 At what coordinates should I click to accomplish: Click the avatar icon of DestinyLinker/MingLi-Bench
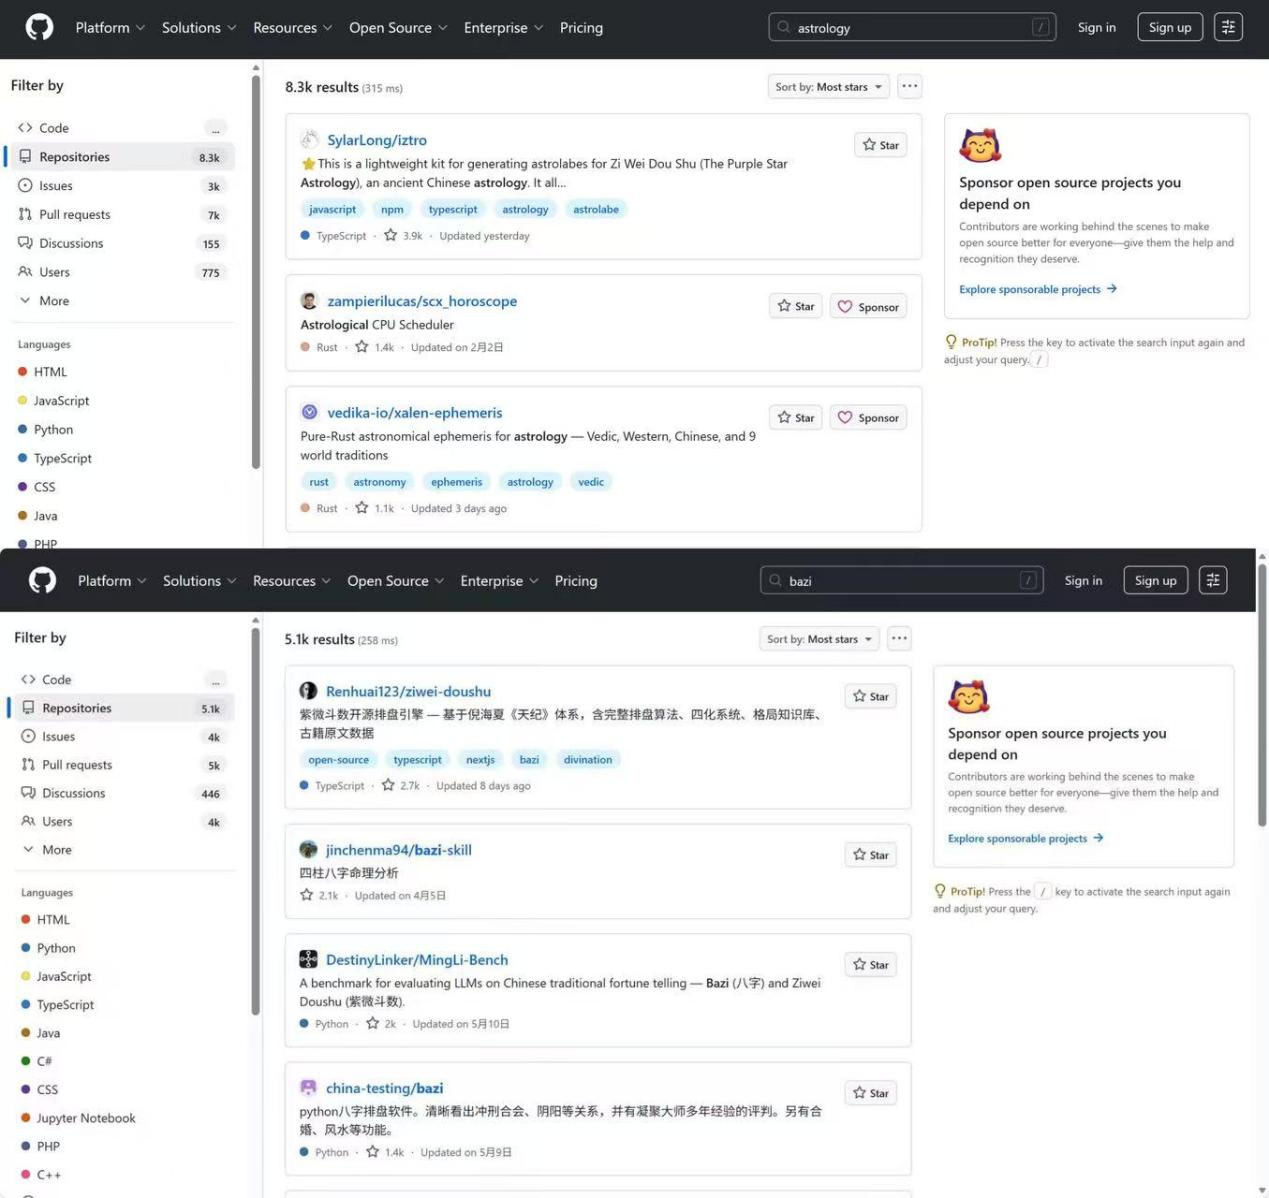point(308,959)
